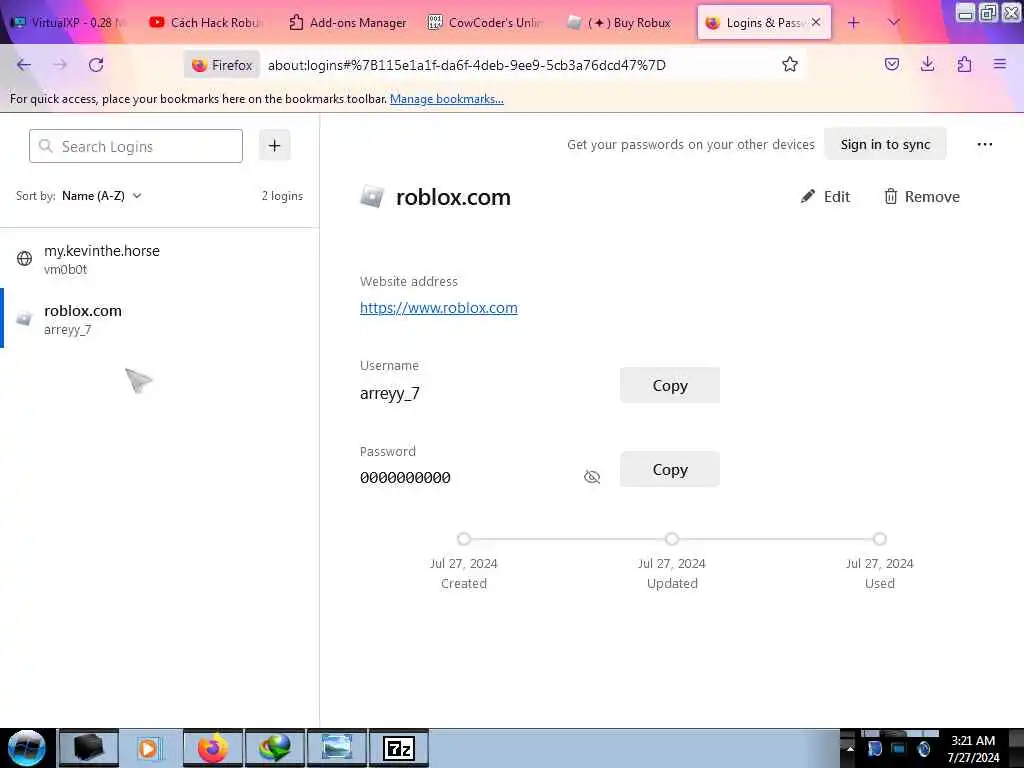
Task: Switch to the Cach Hack Robux tab
Action: [206, 22]
